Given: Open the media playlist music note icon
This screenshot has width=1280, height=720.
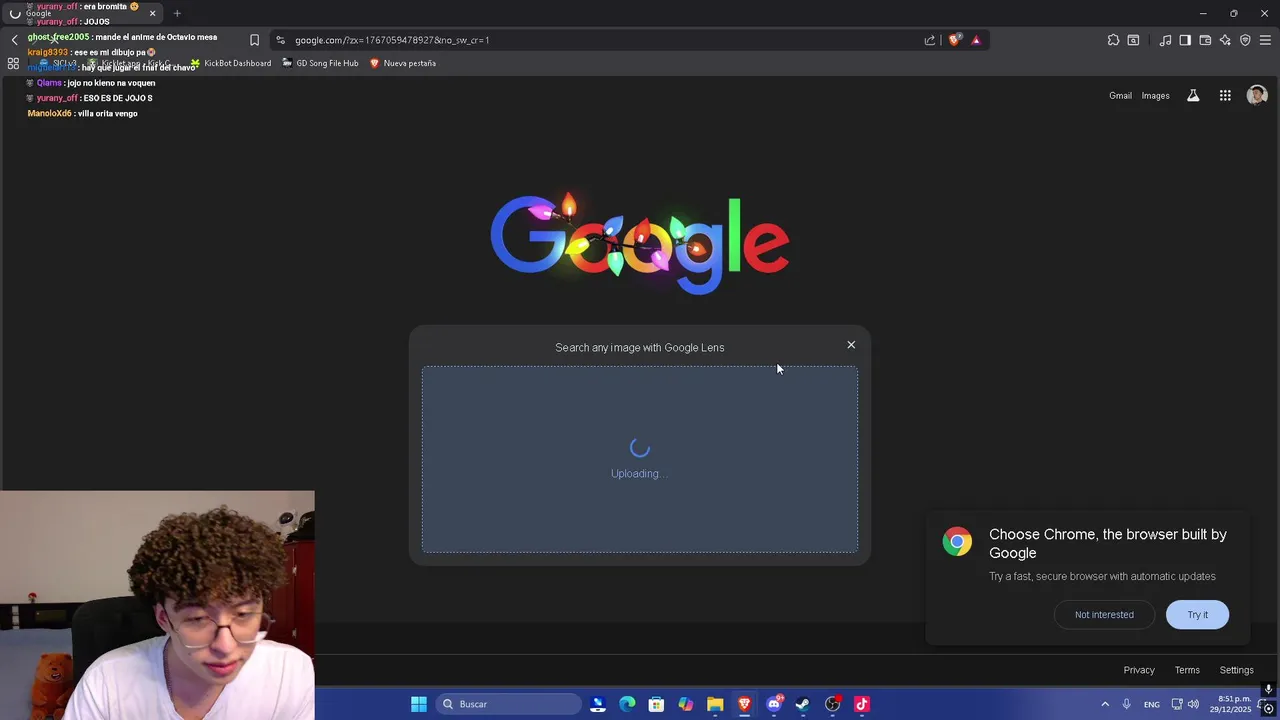Looking at the screenshot, I should (x=1165, y=40).
